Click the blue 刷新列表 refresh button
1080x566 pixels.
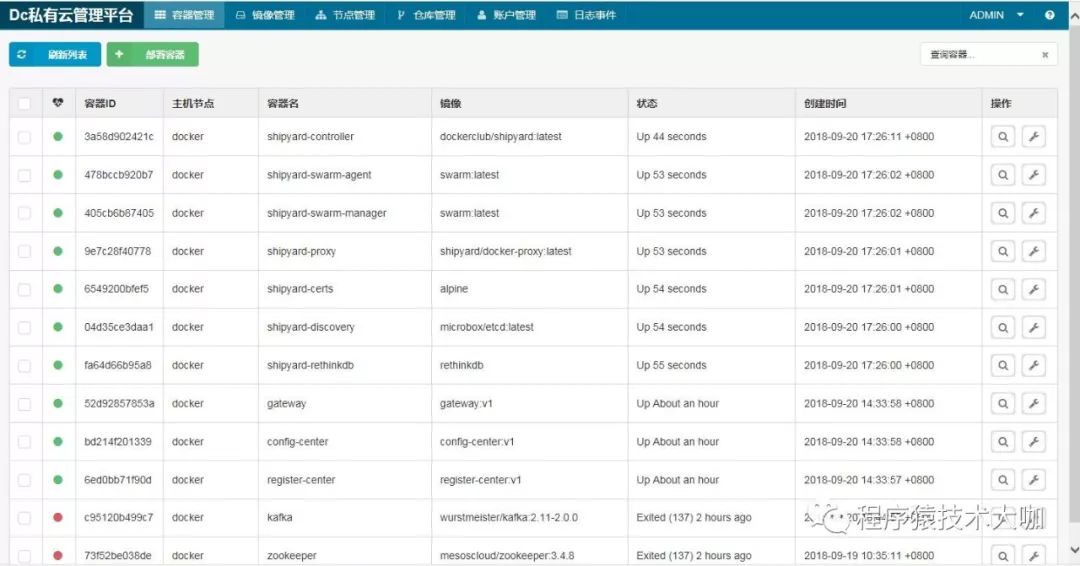click(x=55, y=54)
